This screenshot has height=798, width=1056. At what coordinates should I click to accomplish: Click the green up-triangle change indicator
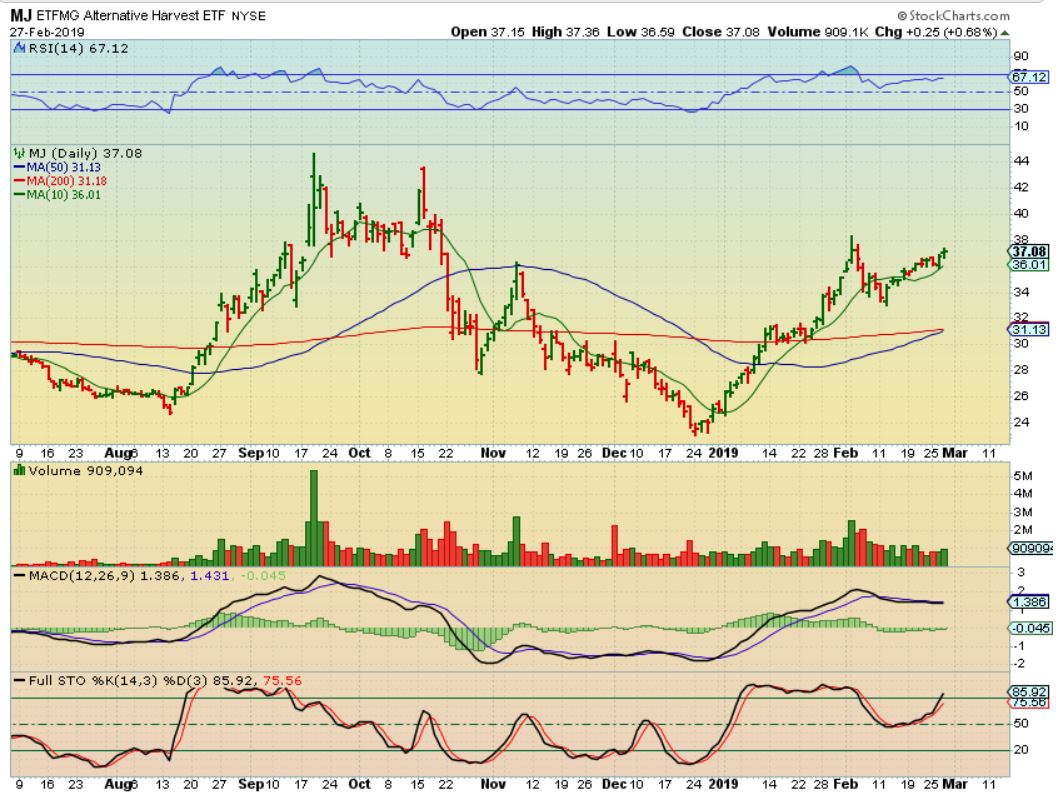(x=1005, y=32)
